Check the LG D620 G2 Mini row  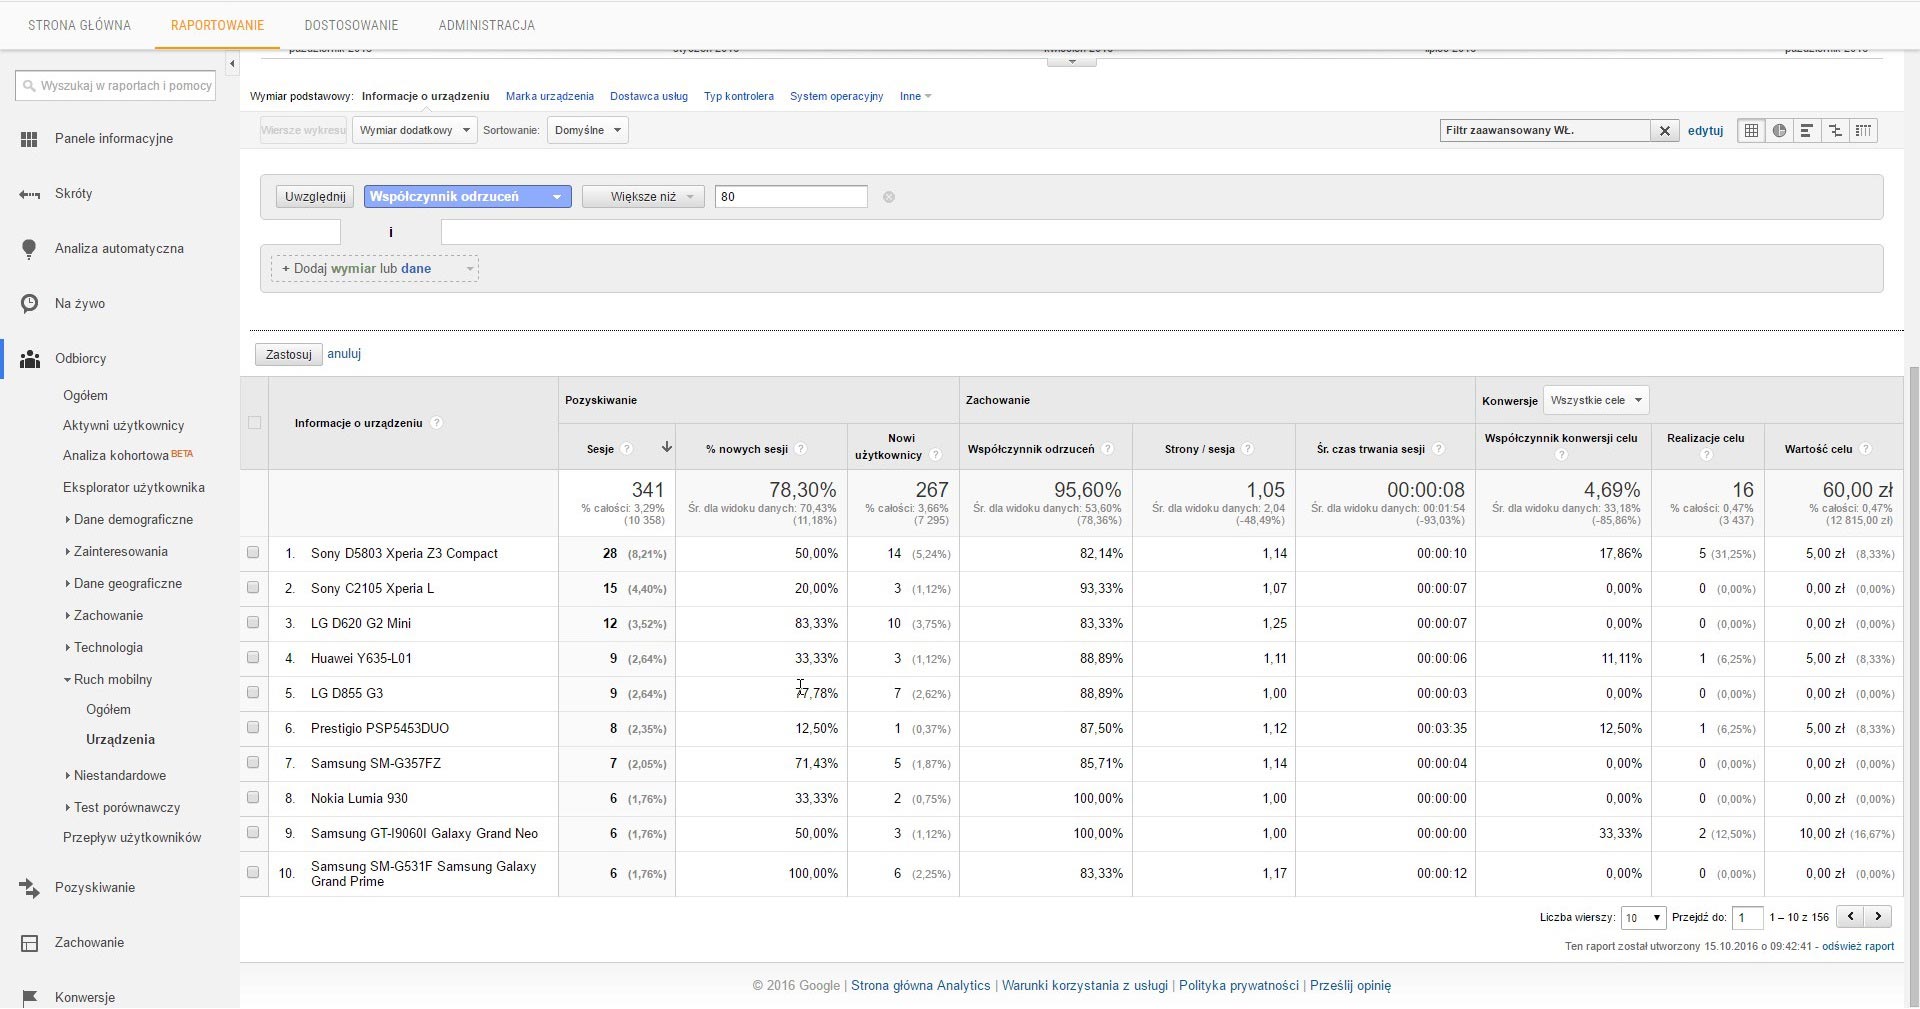[253, 622]
